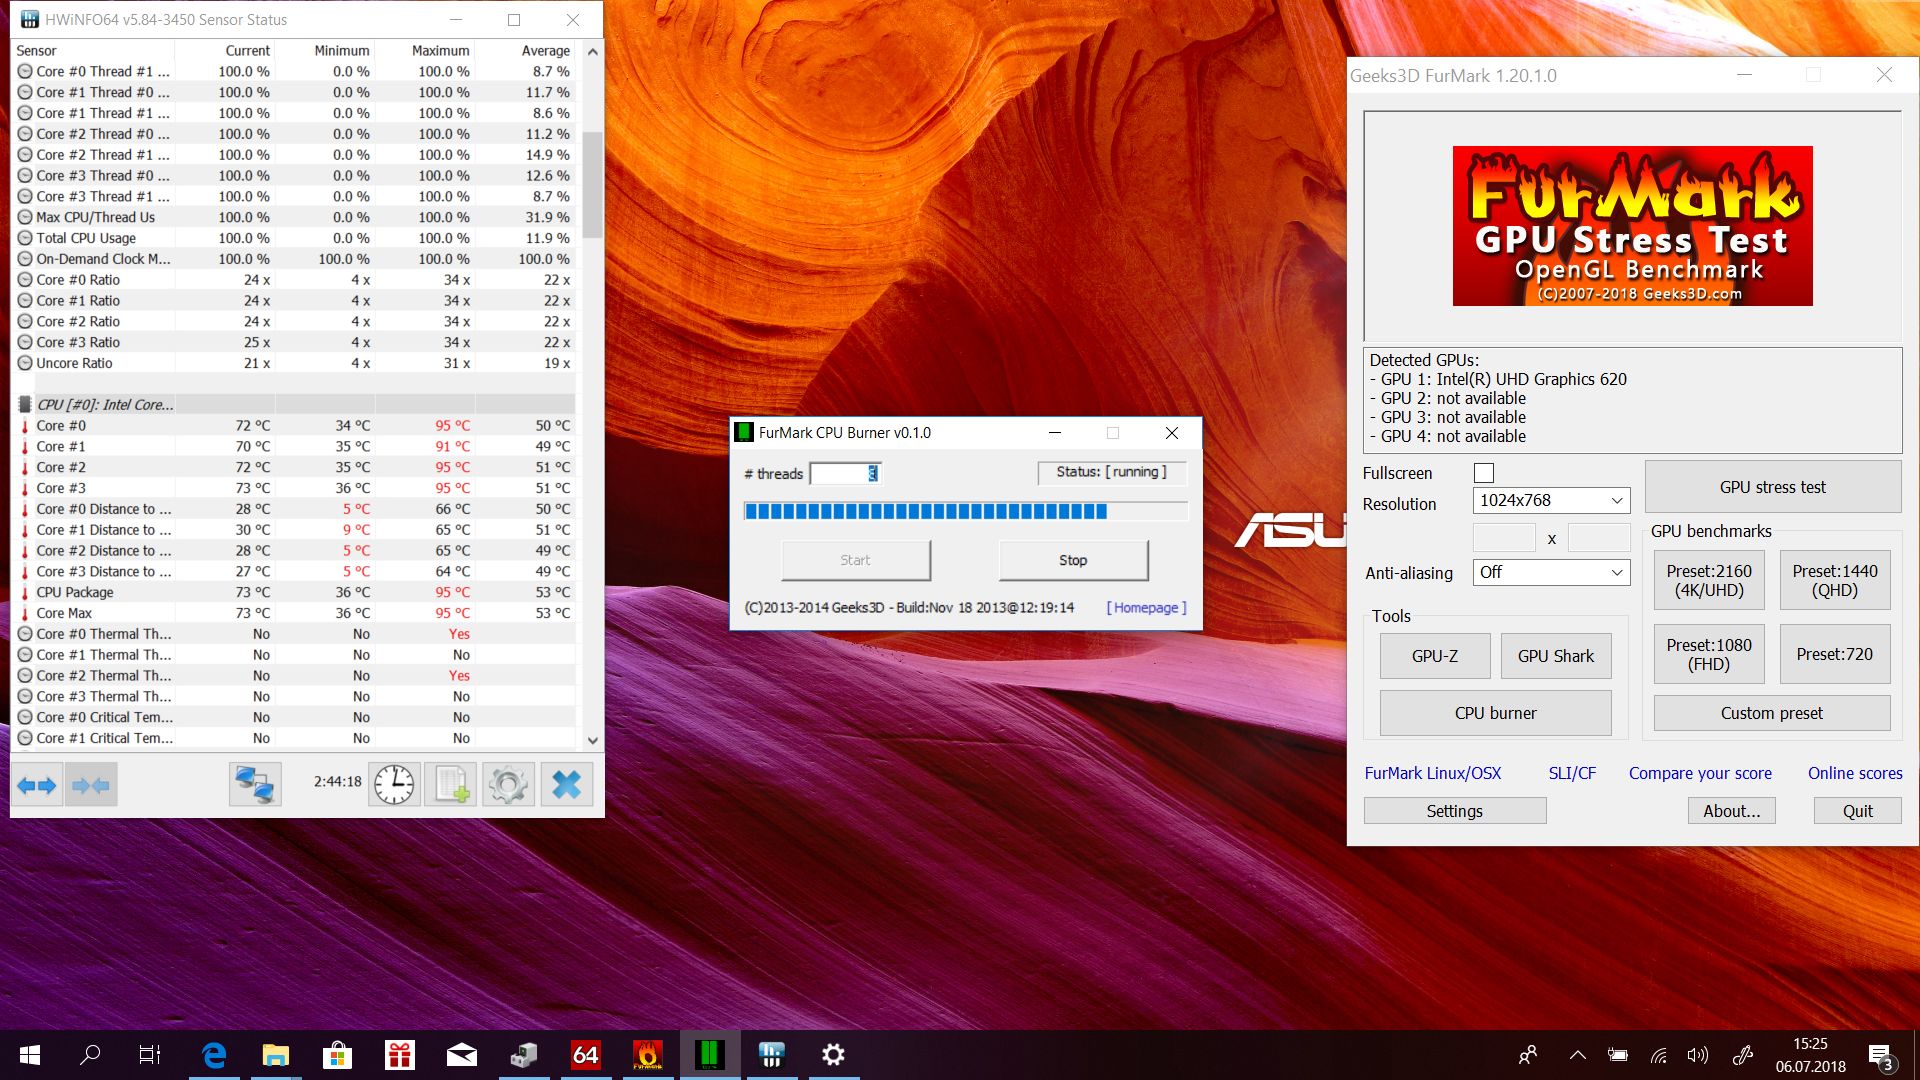Viewport: 1920px width, 1080px height.
Task: Open HWiNFO64 logging via the add-report icon
Action: point(449,784)
